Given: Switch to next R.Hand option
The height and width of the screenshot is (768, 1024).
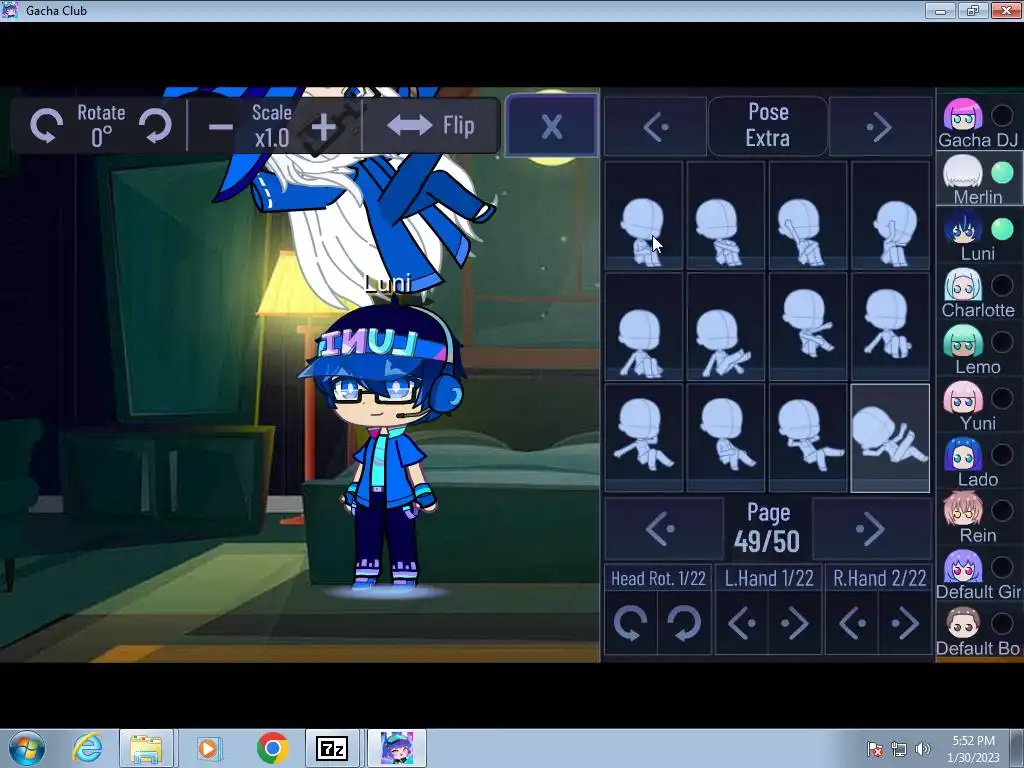Looking at the screenshot, I should tap(905, 624).
